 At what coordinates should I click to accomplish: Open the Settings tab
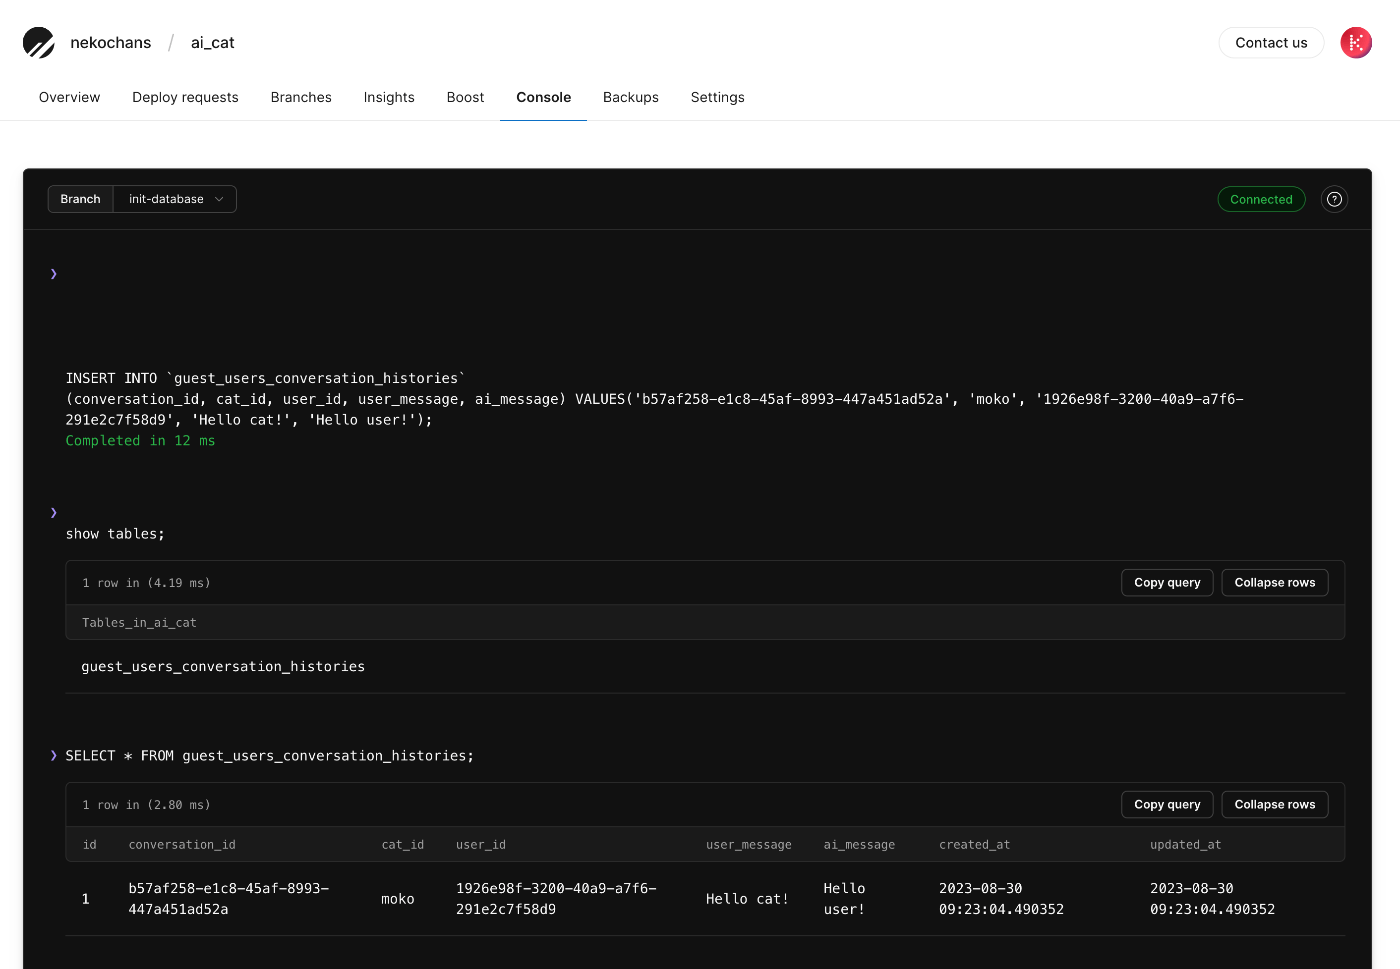point(718,97)
